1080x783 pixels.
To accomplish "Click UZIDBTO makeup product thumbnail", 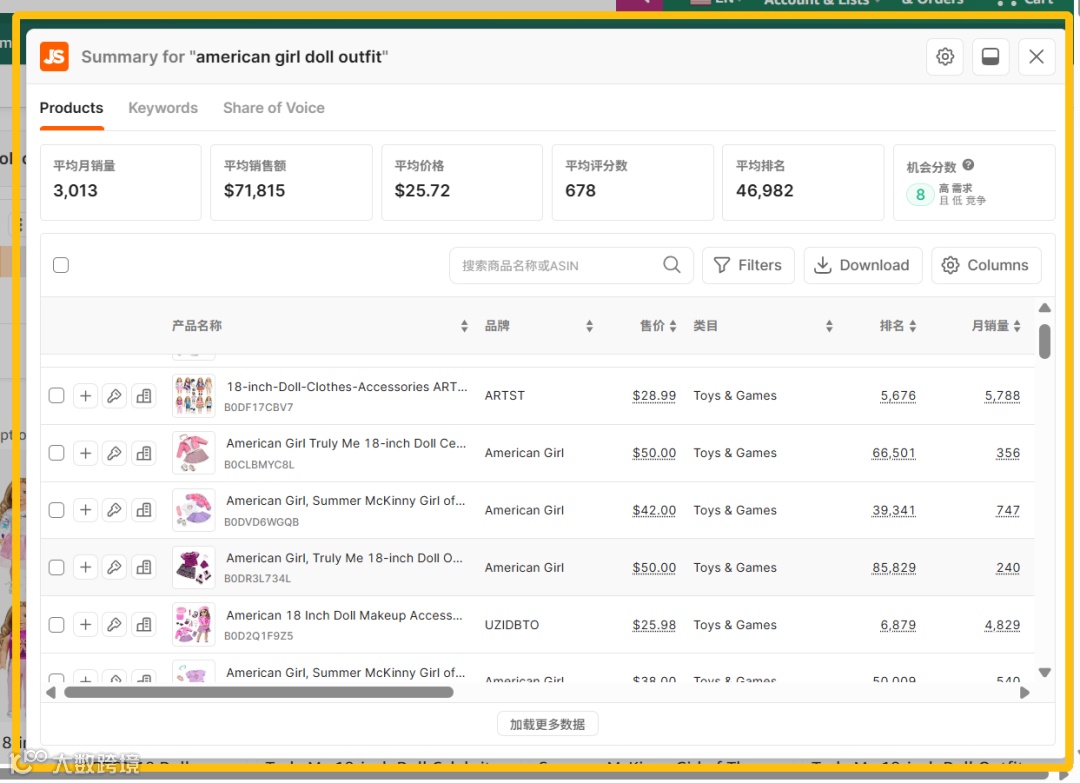I will [194, 625].
